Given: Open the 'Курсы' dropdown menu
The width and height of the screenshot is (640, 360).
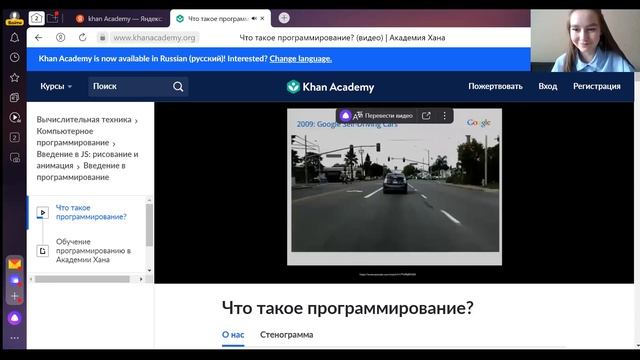Looking at the screenshot, I should coord(56,87).
